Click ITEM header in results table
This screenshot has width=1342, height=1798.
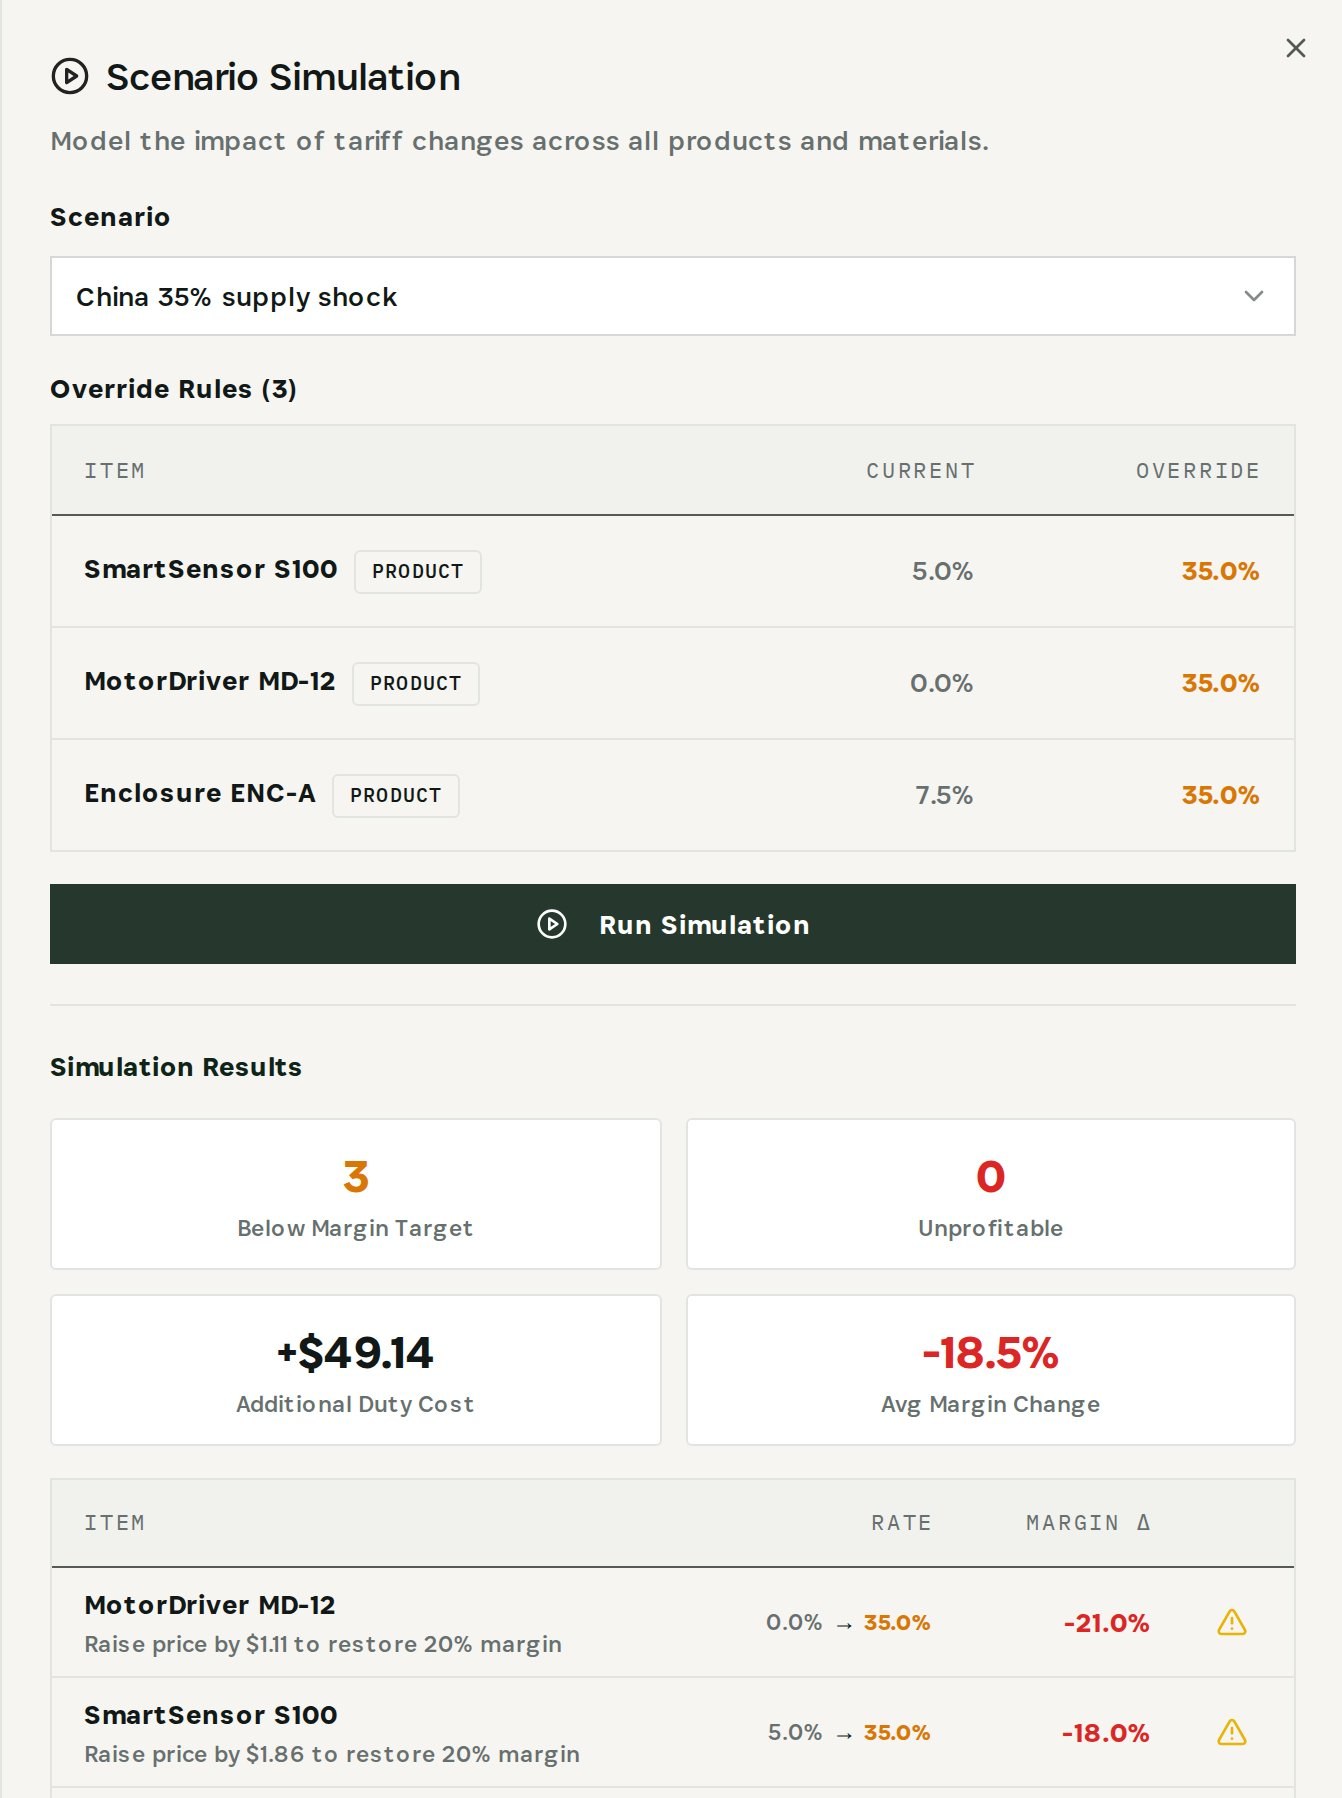(115, 1523)
